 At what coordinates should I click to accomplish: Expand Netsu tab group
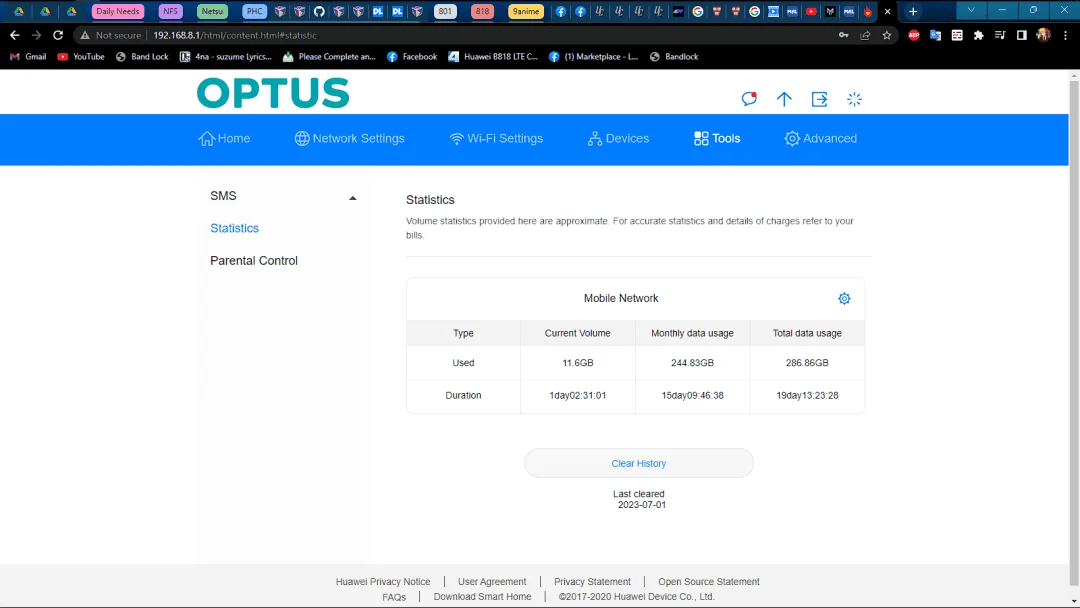(212, 11)
